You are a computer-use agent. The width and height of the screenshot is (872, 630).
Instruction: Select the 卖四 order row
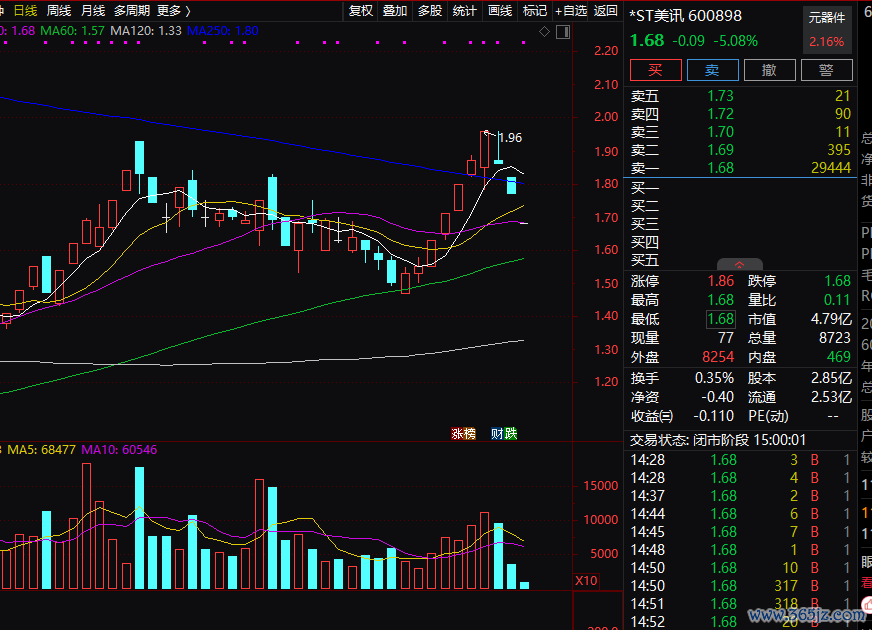click(740, 114)
